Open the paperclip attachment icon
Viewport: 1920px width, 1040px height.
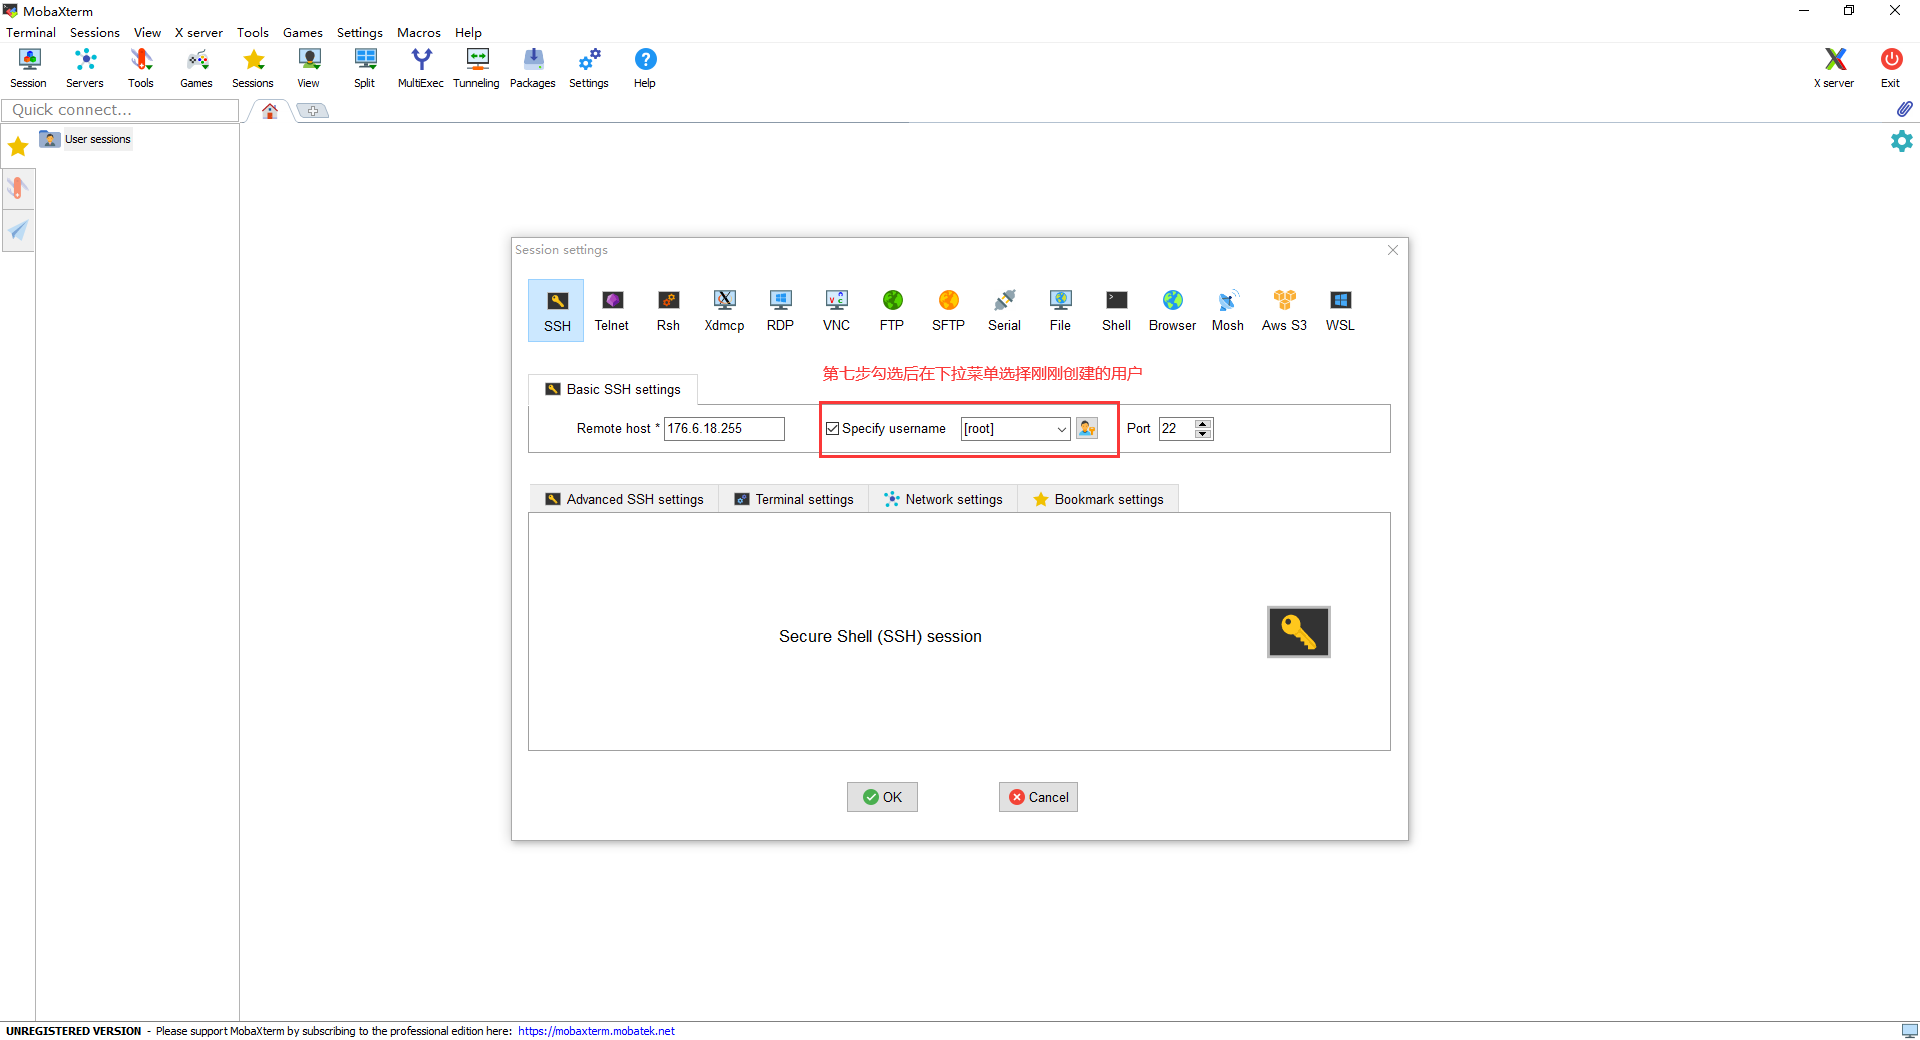[1904, 108]
